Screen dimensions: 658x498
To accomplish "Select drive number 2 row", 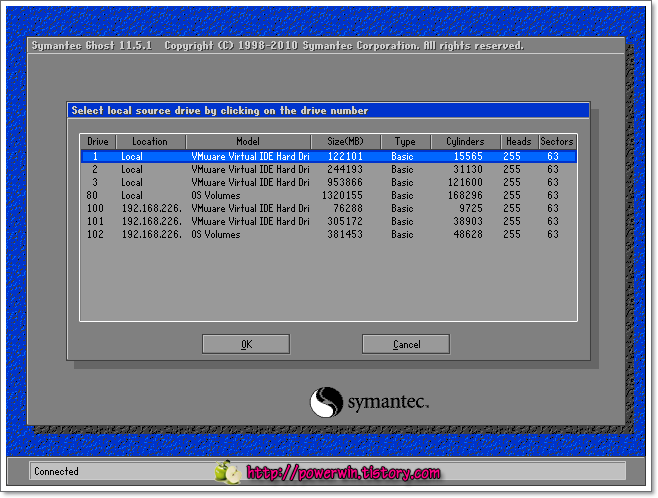I will 329,169.
